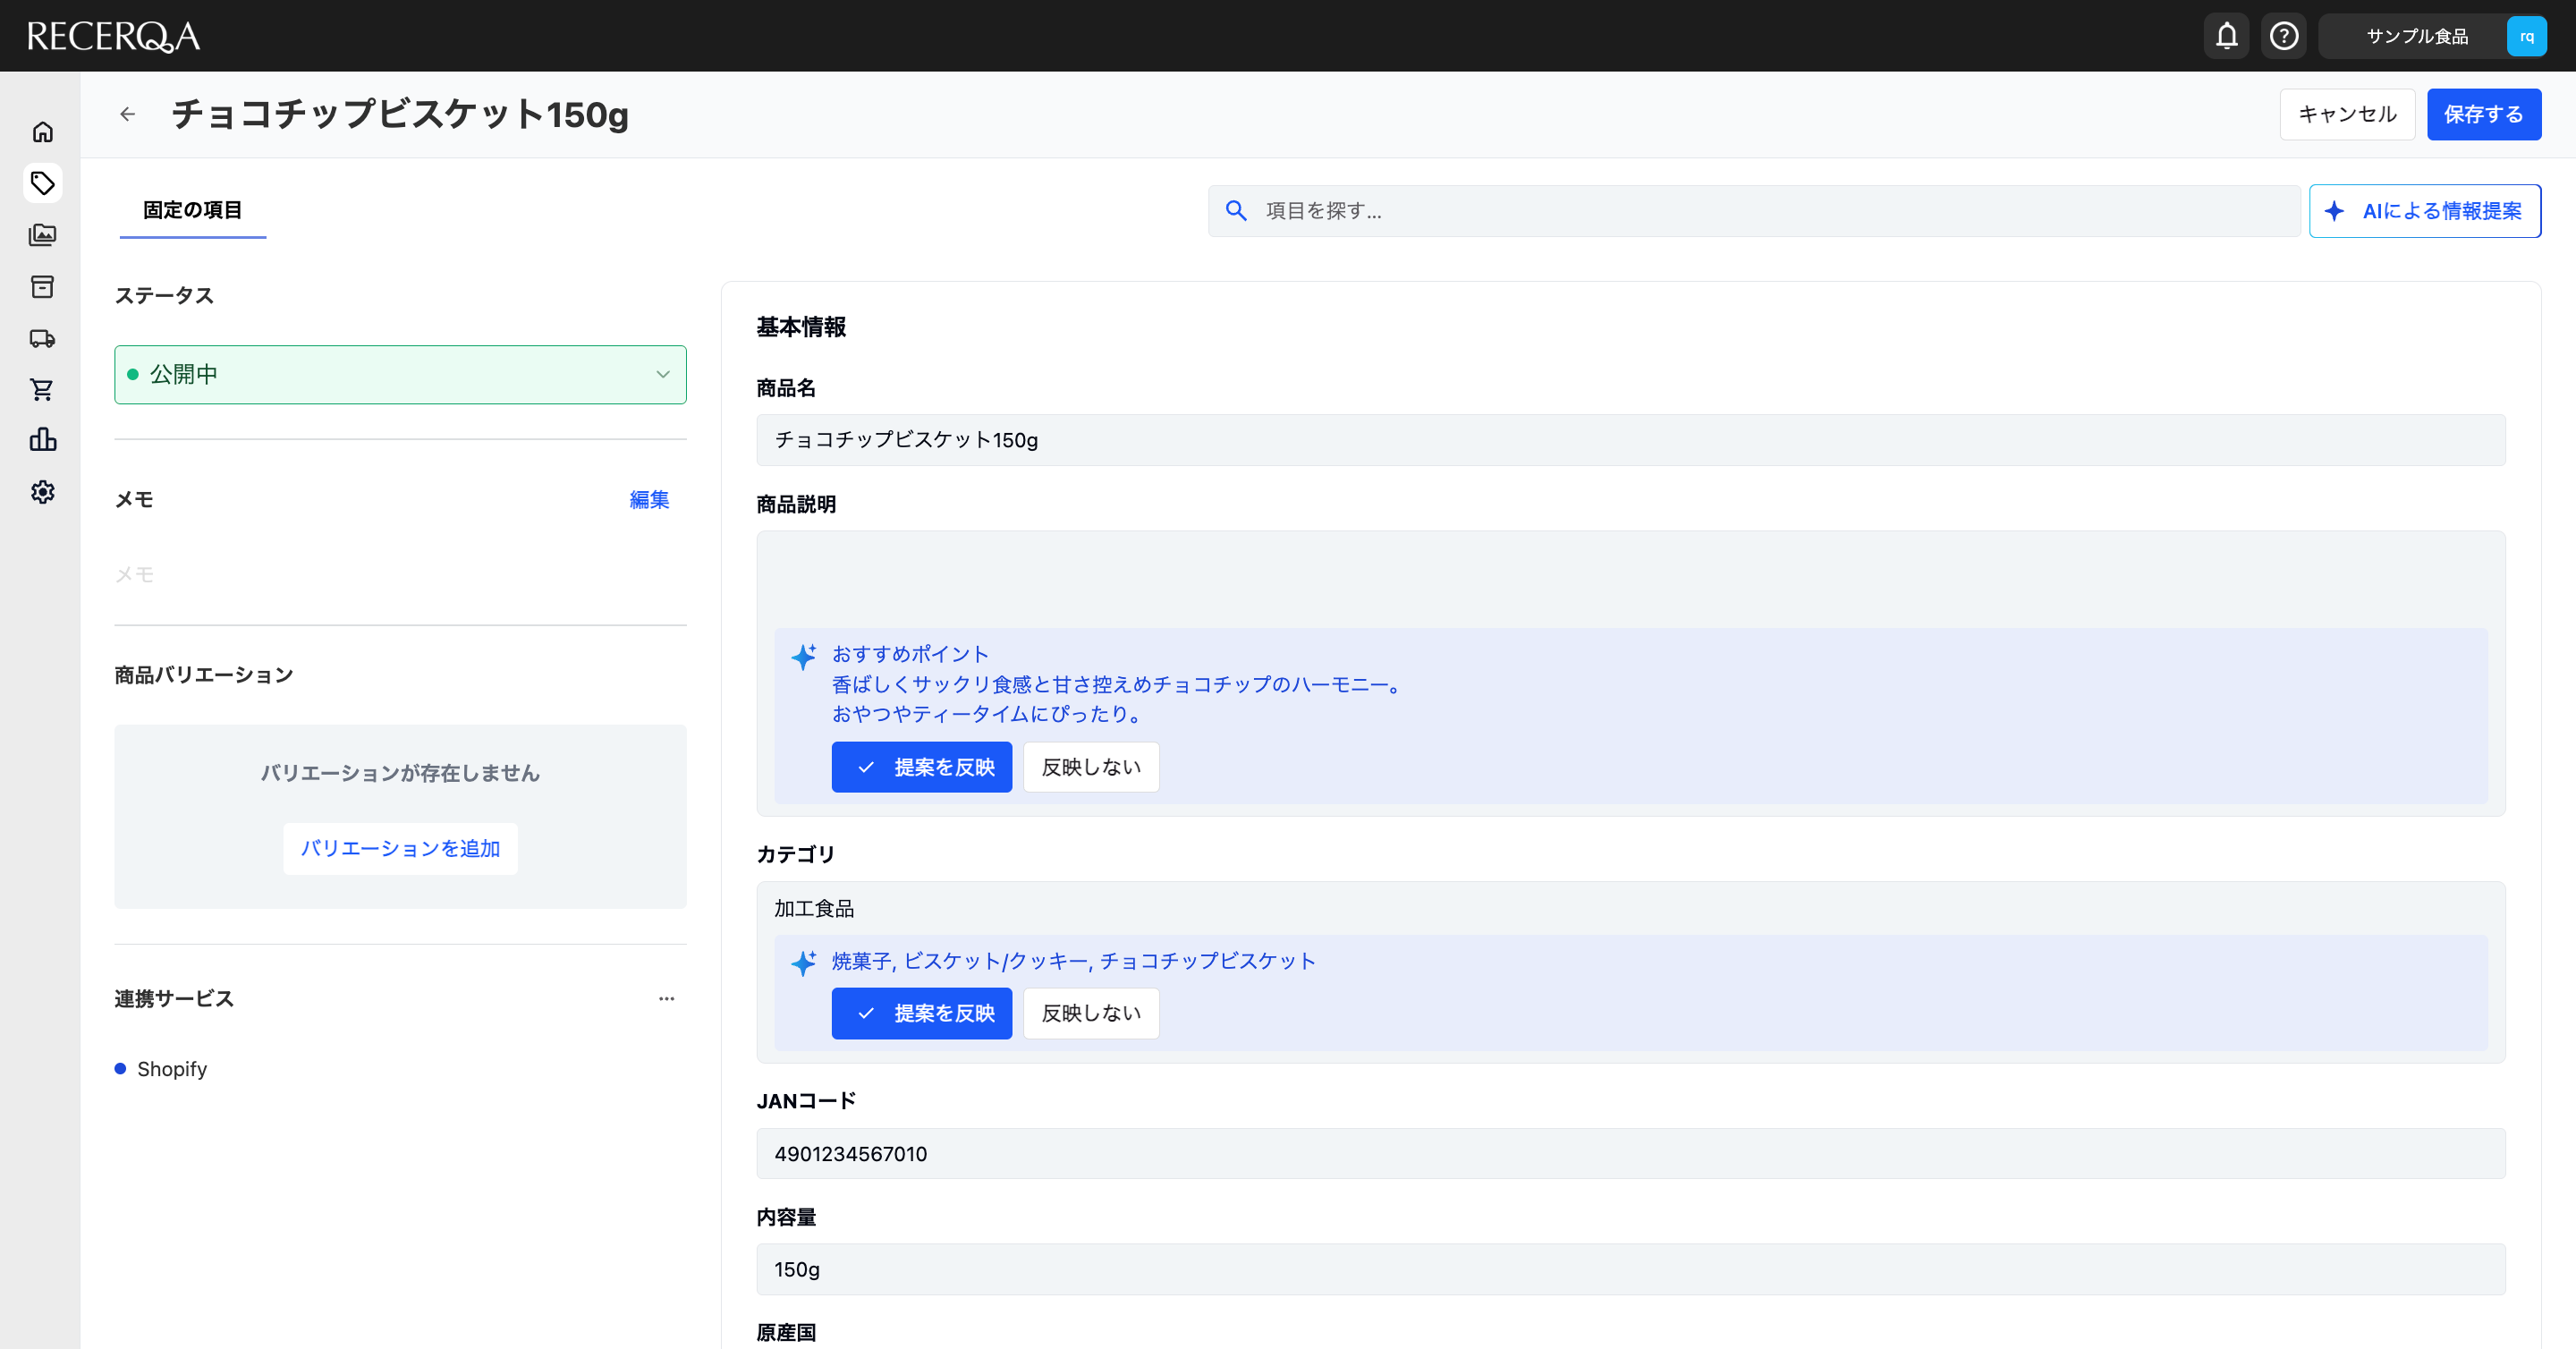Open the 連携サービス three-dot menu
The image size is (2576, 1349).
[x=666, y=998]
